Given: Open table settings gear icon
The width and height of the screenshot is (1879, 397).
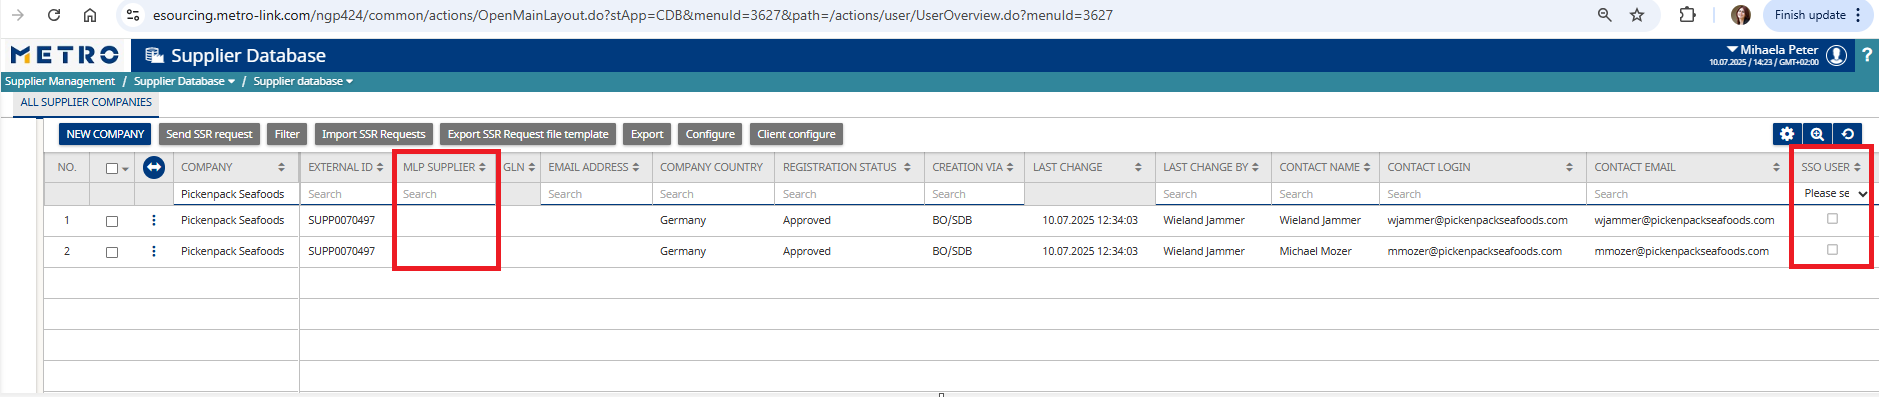Looking at the screenshot, I should pyautogui.click(x=1787, y=134).
